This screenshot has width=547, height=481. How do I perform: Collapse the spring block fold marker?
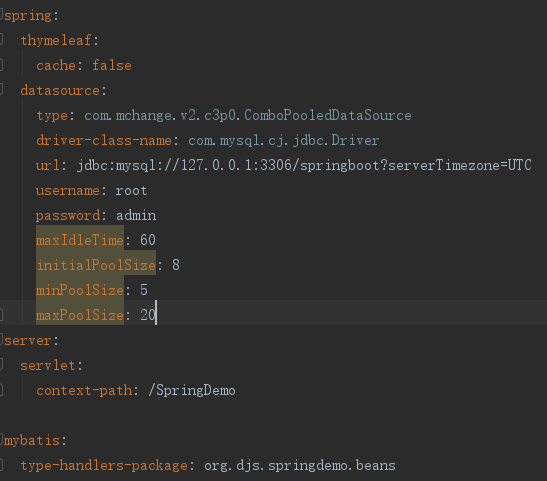(1, 14)
